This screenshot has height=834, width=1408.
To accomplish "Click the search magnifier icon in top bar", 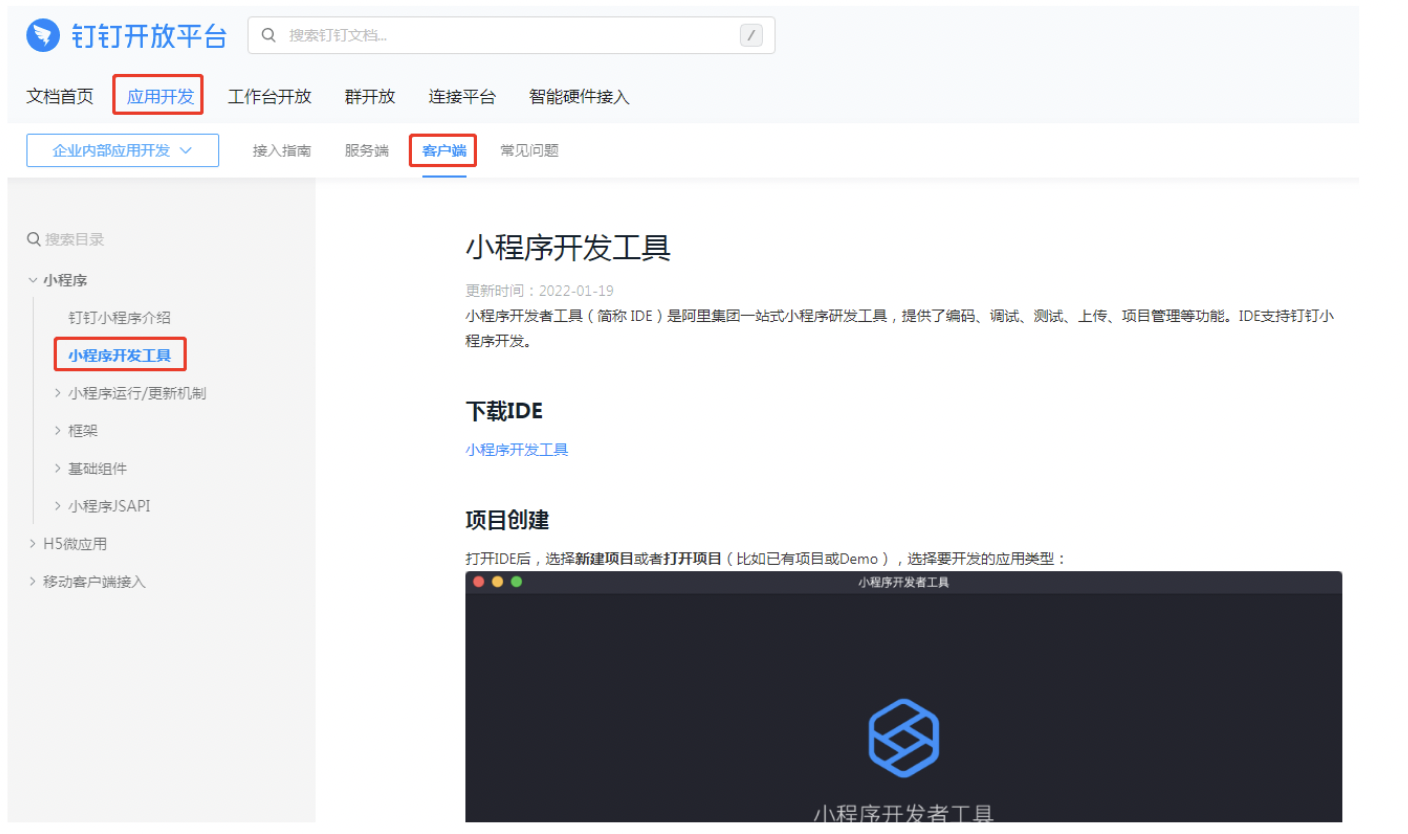I will point(268,35).
